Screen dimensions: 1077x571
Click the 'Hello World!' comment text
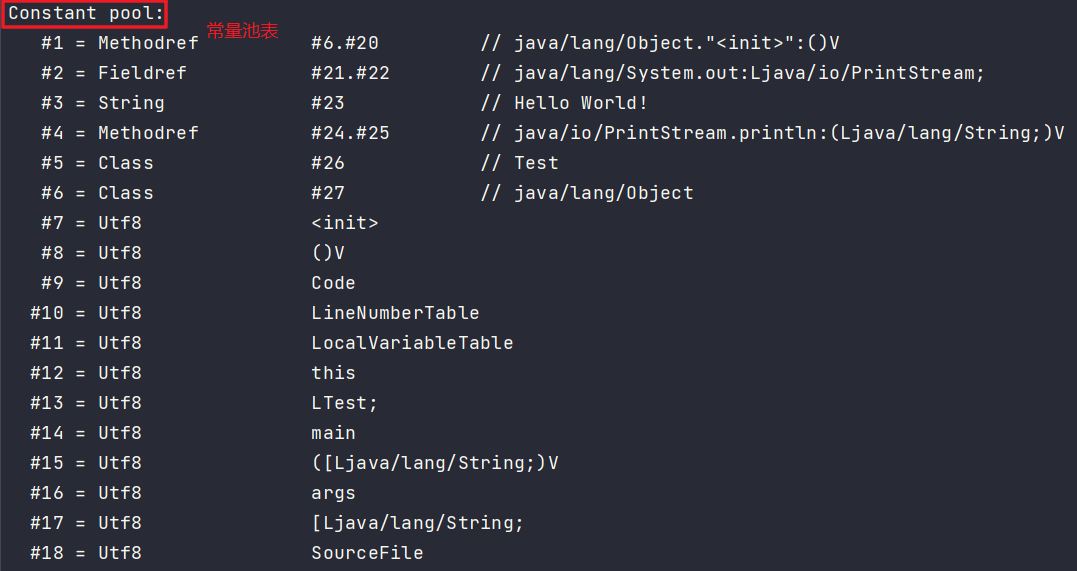580,103
